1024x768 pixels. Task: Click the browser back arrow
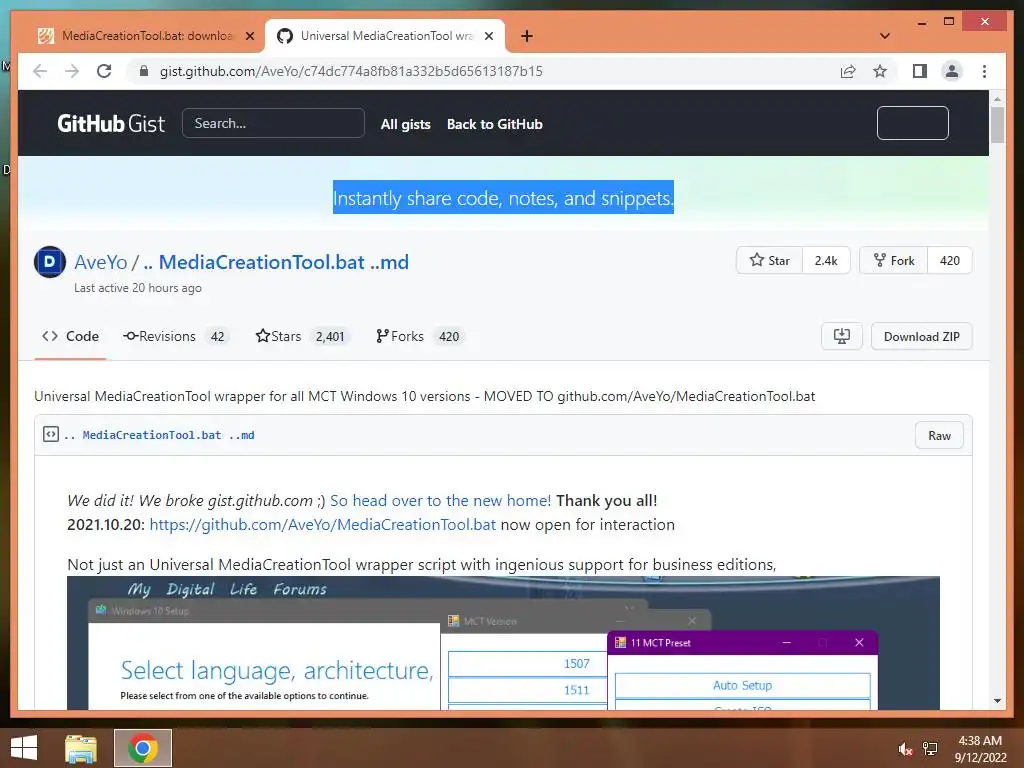40,71
